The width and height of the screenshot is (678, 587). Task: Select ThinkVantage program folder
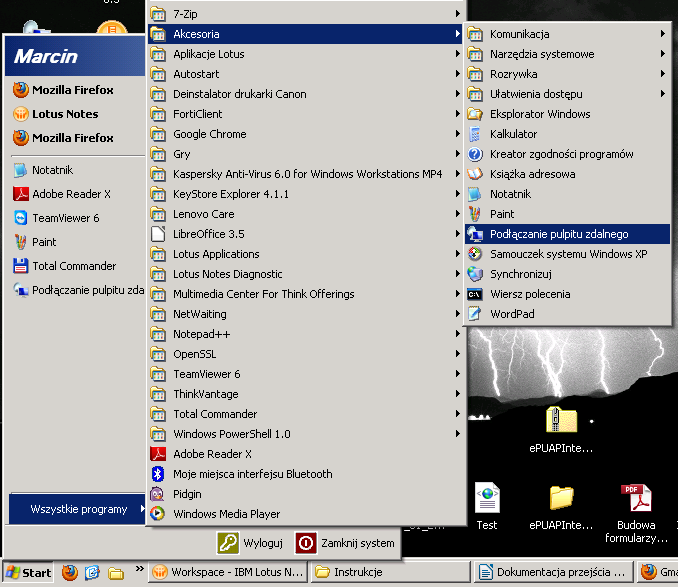305,394
